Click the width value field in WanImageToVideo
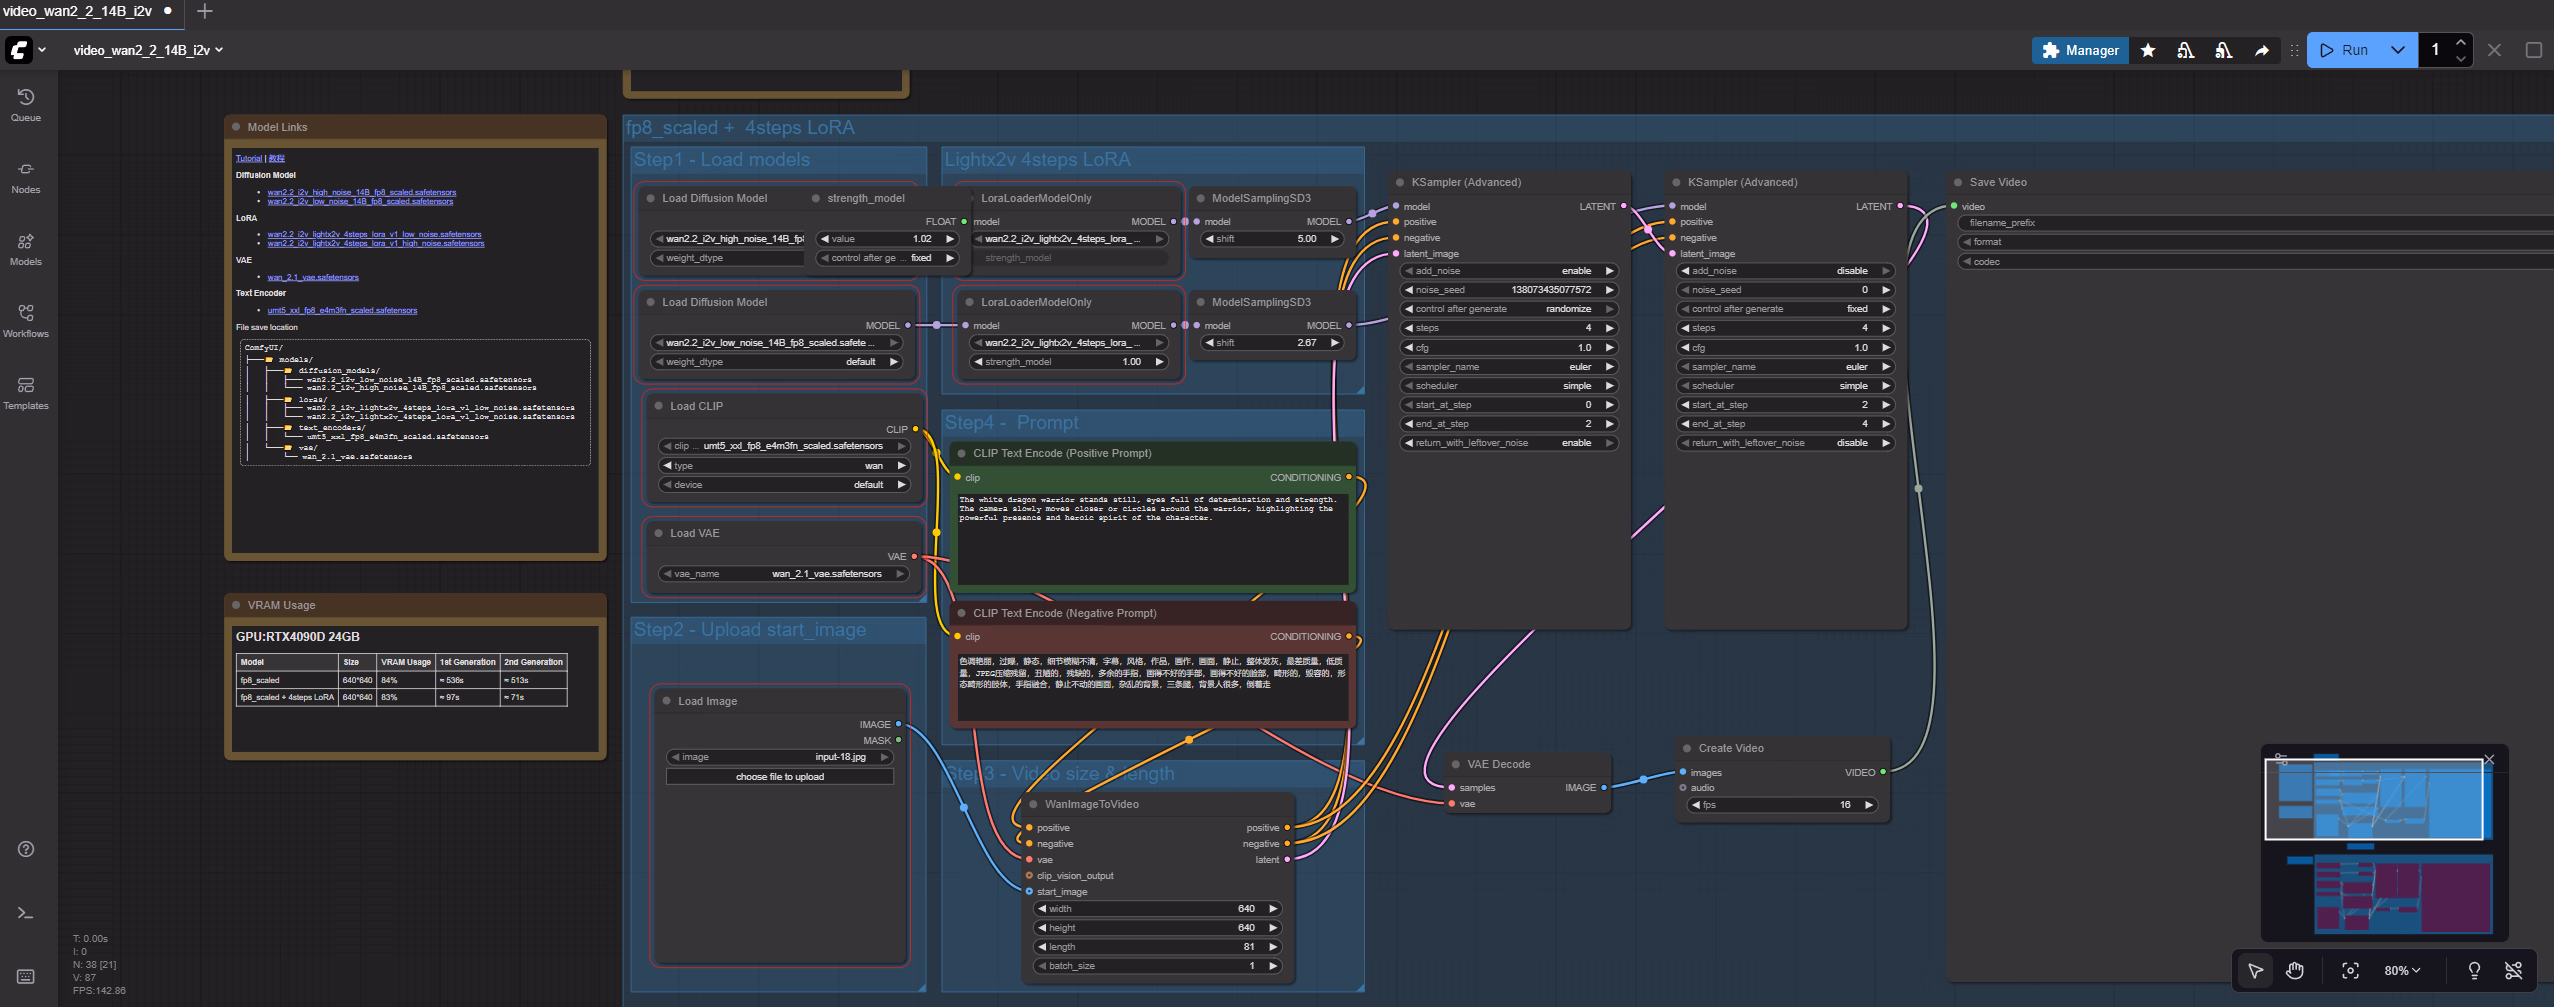The image size is (2554, 1007). click(1158, 909)
